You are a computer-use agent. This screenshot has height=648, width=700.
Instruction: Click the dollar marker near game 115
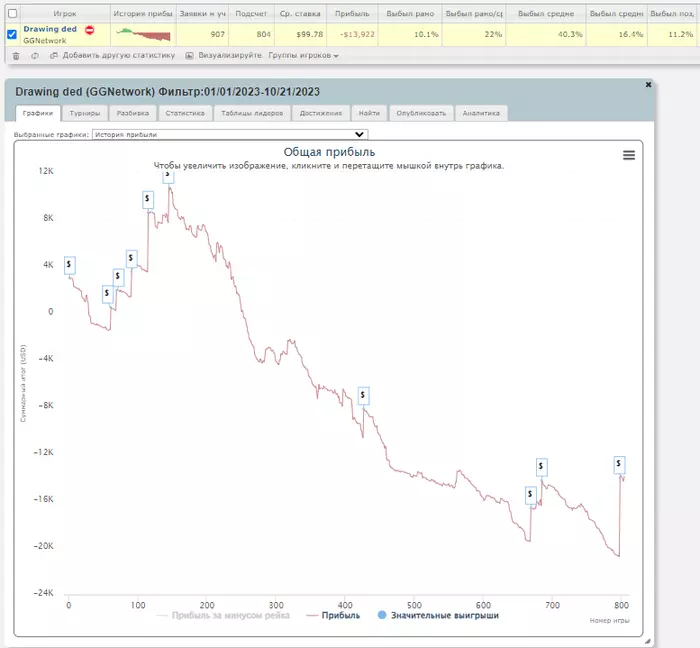click(x=148, y=199)
